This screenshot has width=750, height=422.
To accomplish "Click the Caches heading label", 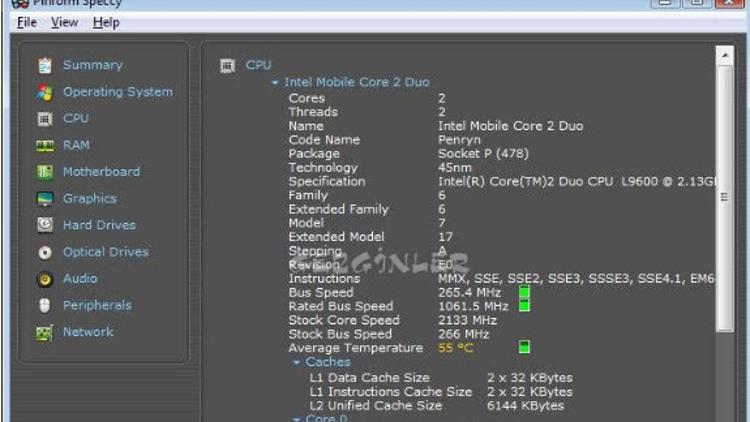I will pos(328,362).
